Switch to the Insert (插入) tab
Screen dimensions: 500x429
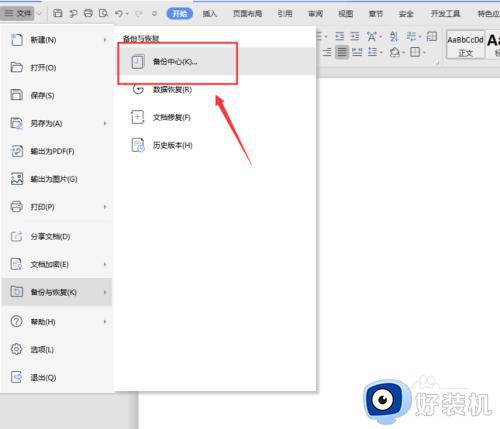[x=210, y=14]
